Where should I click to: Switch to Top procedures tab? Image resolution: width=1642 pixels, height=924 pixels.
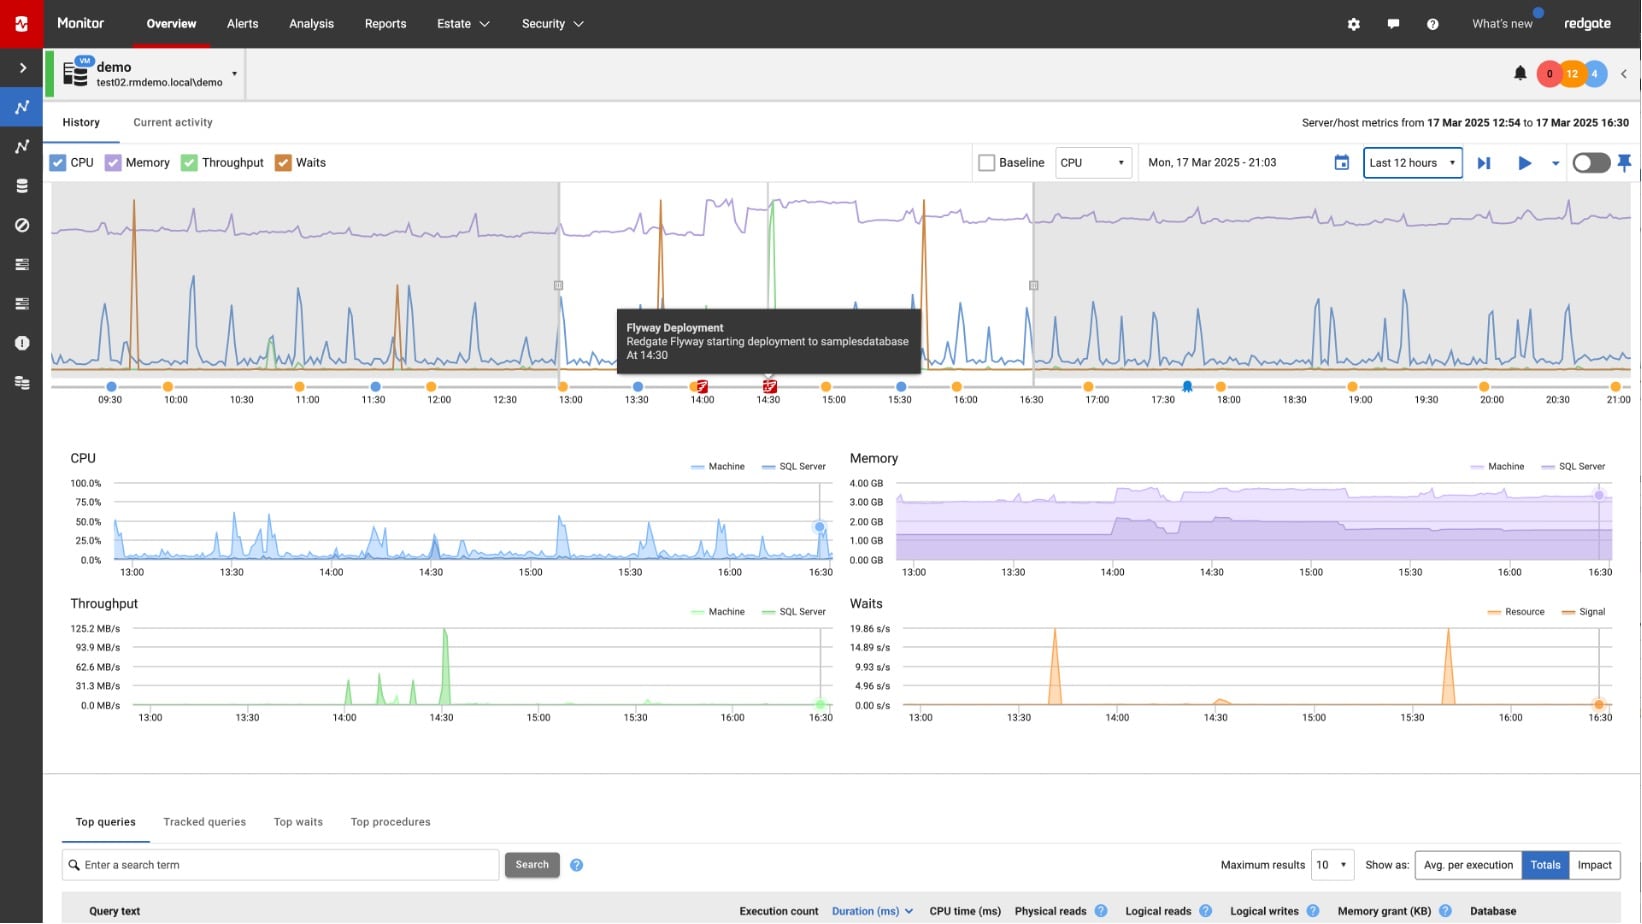(390, 822)
